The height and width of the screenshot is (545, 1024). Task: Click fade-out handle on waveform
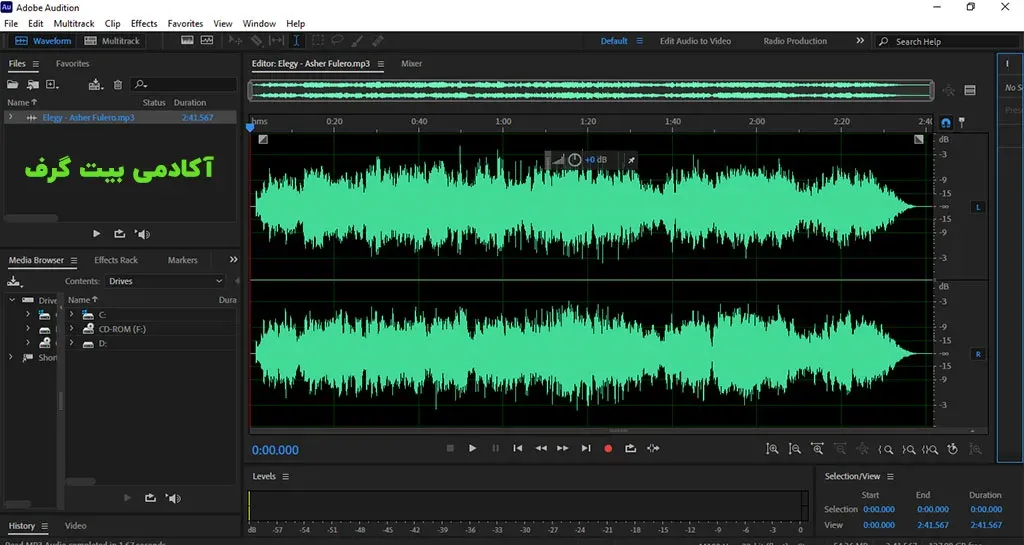[919, 139]
